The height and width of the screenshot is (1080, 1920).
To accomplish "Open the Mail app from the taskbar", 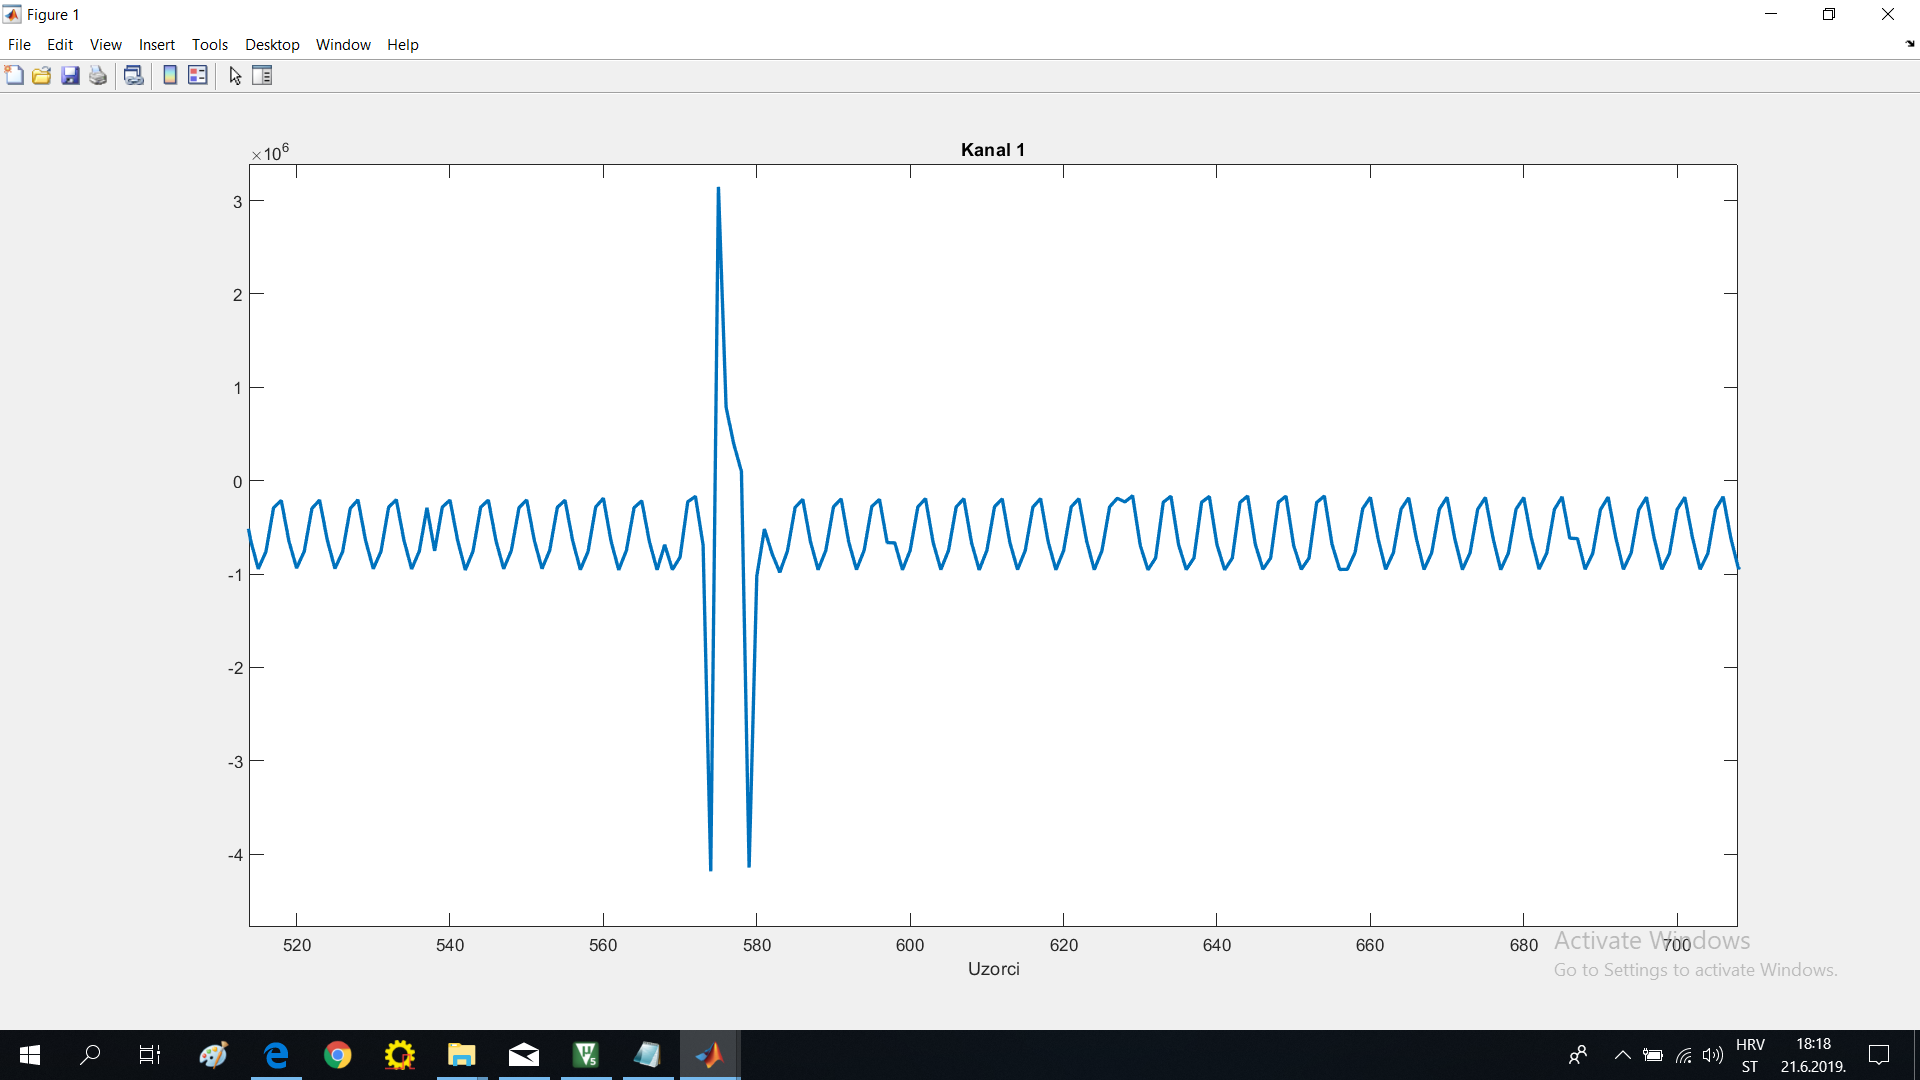I will point(523,1055).
